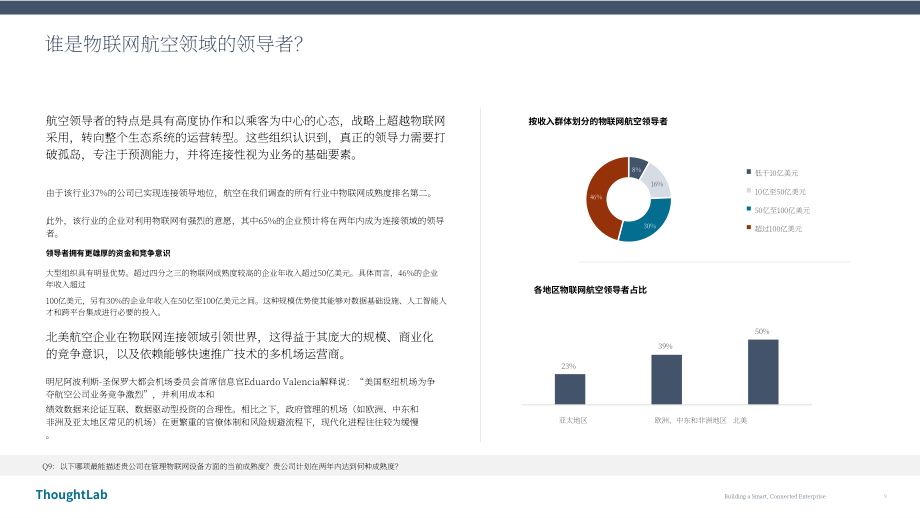Viewport: 920px width, 518px height.
Task: Click the teal legend swatch for 50亿至100亿美元
Action: [x=749, y=209]
